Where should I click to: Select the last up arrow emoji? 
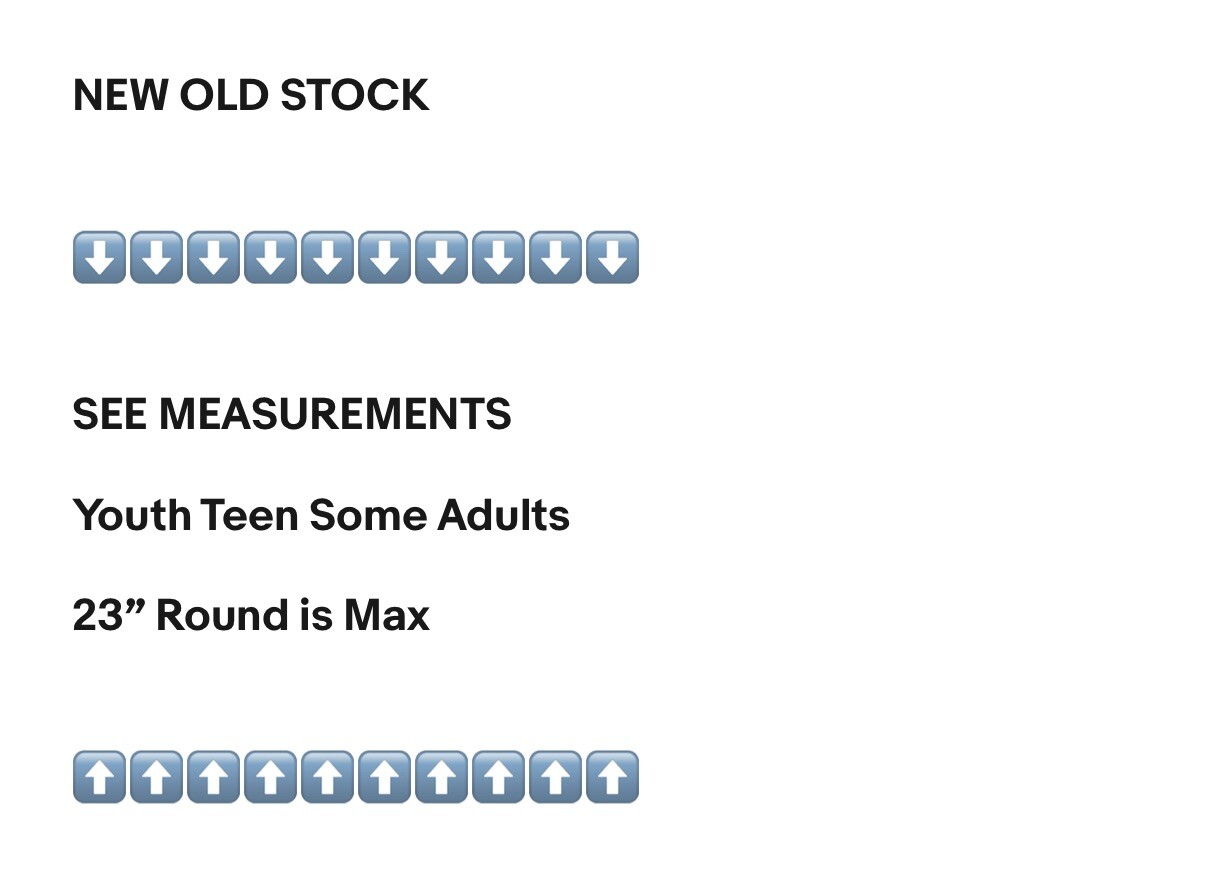(x=612, y=777)
